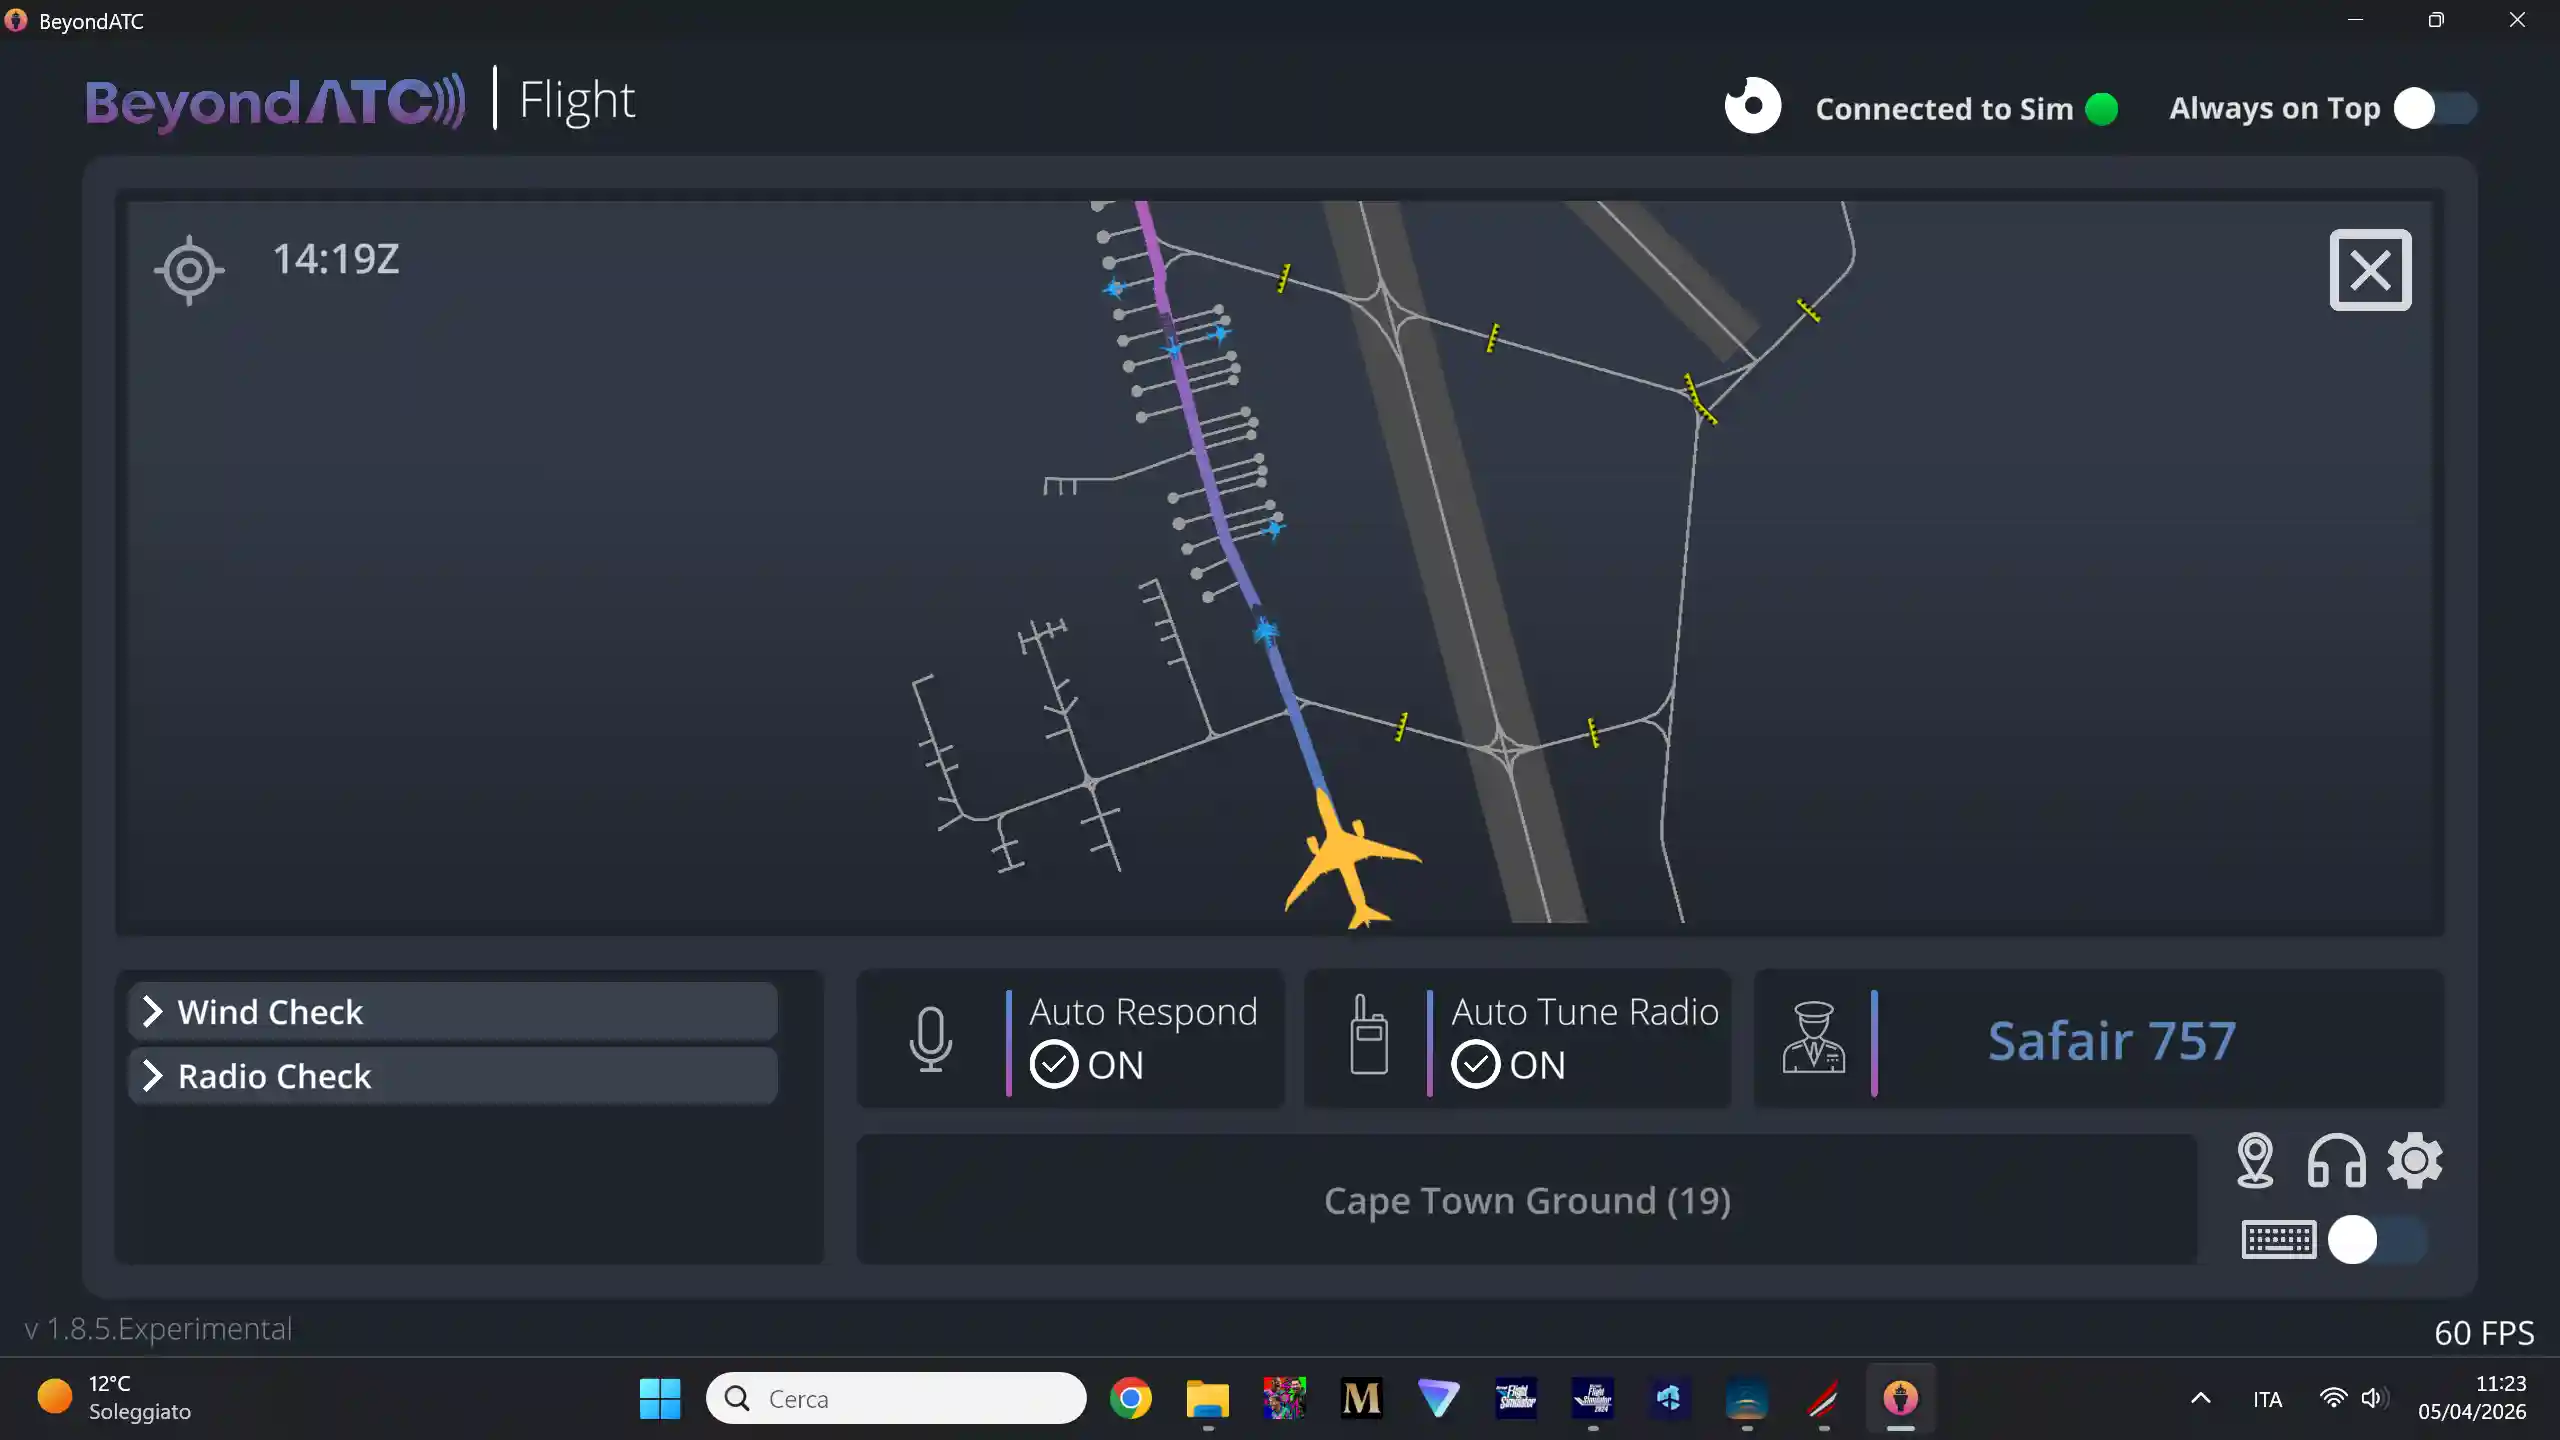Open the purple triangle app in taskbar
Viewport: 2560px width, 1440px height.
(1438, 1398)
